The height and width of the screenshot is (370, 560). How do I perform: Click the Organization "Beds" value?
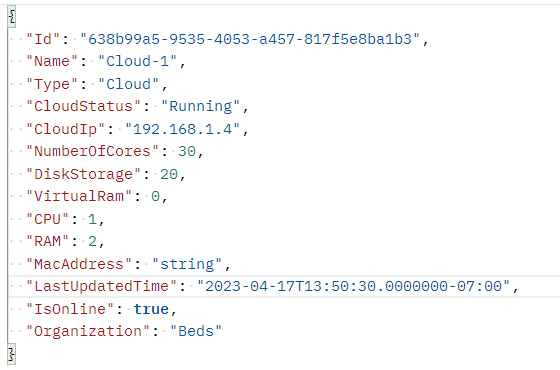tap(196, 331)
